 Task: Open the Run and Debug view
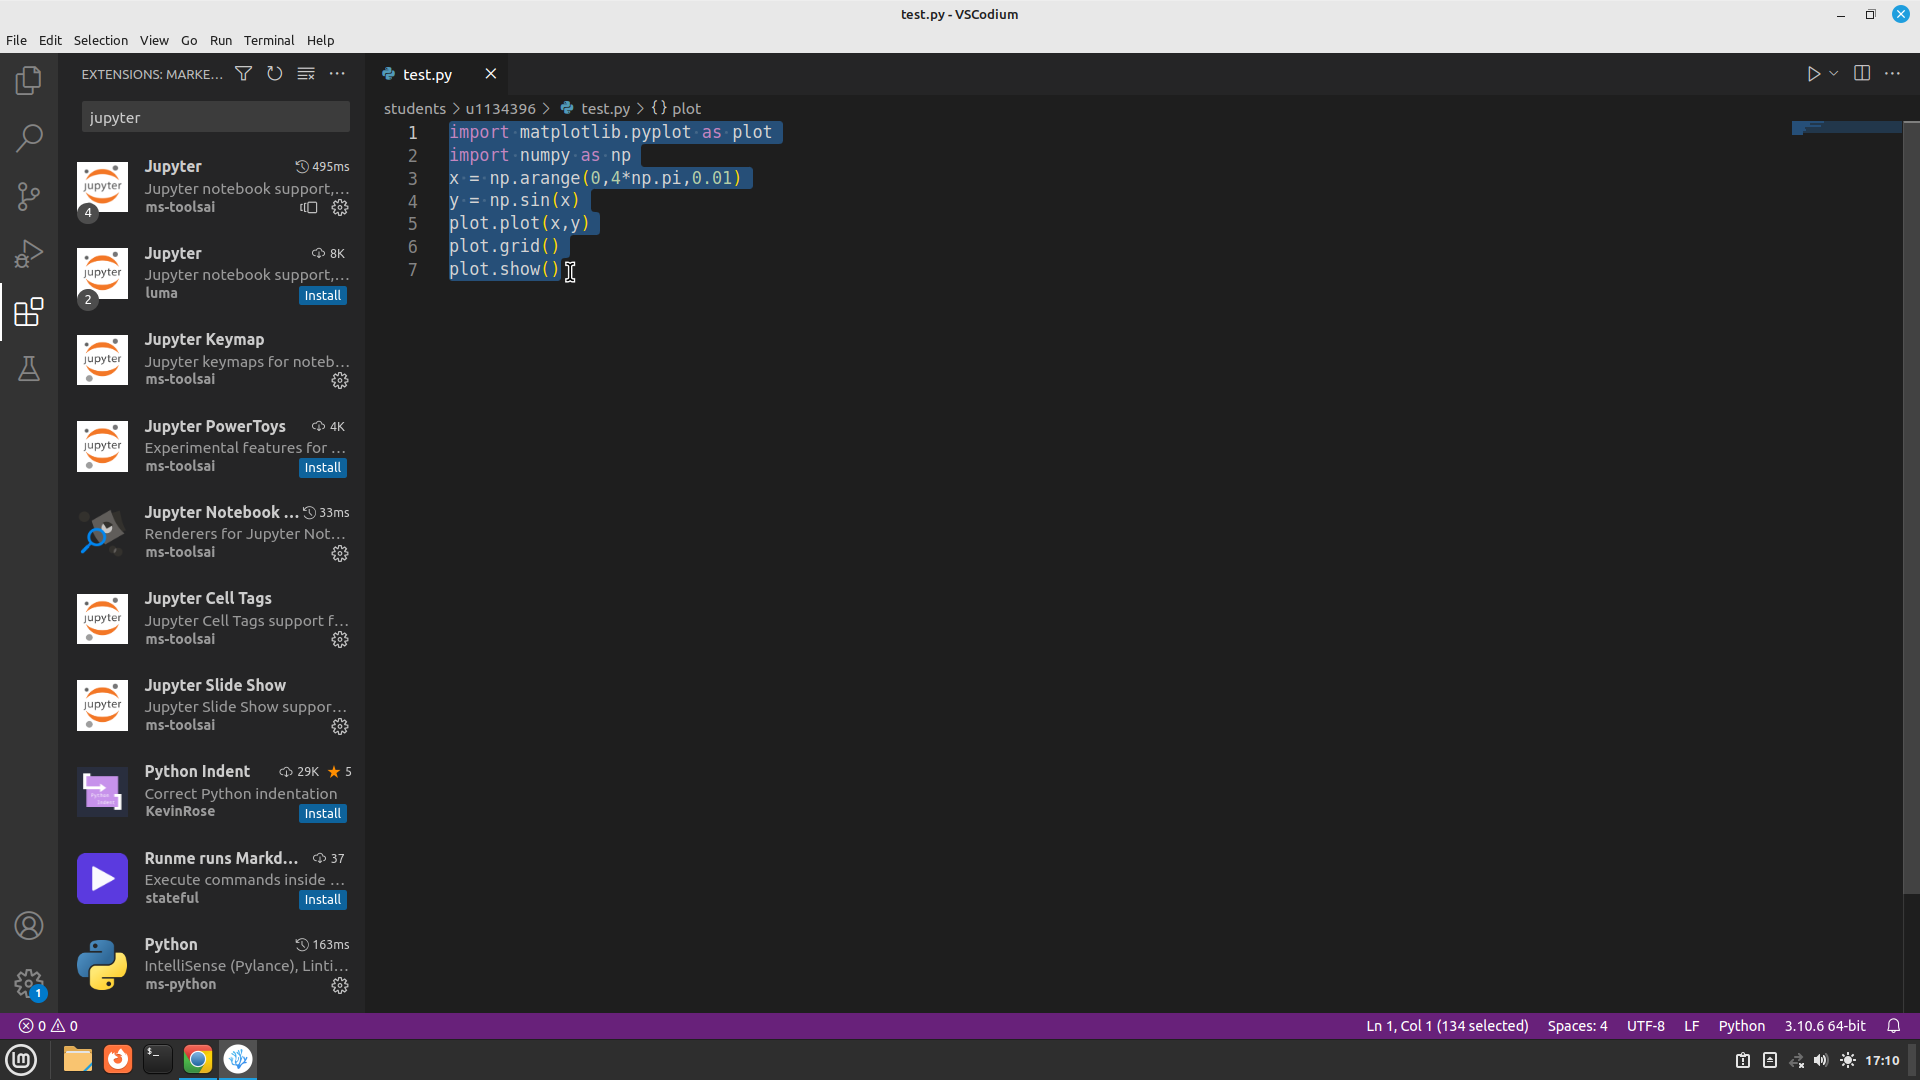point(29,254)
